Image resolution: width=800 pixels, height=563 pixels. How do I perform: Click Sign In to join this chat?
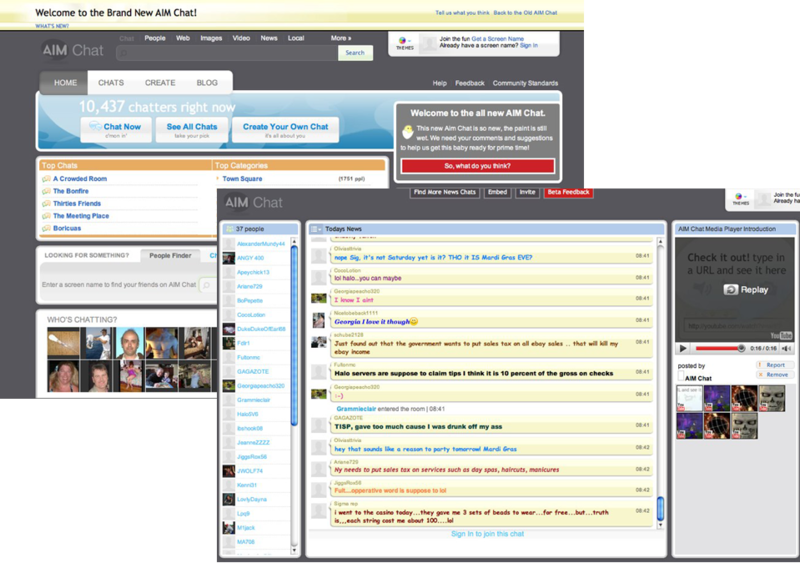point(487,534)
